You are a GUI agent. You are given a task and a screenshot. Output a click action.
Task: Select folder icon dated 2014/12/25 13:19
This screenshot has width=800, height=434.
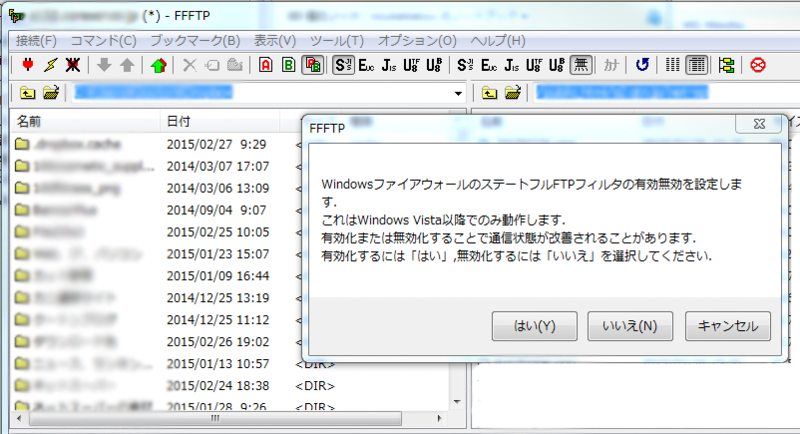(x=22, y=297)
